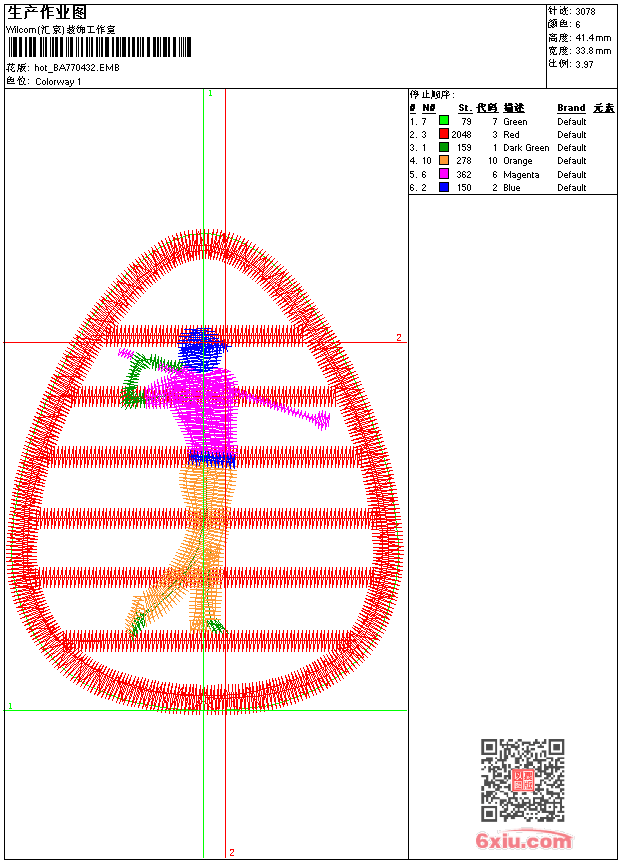Click the QR code image

tap(522, 780)
